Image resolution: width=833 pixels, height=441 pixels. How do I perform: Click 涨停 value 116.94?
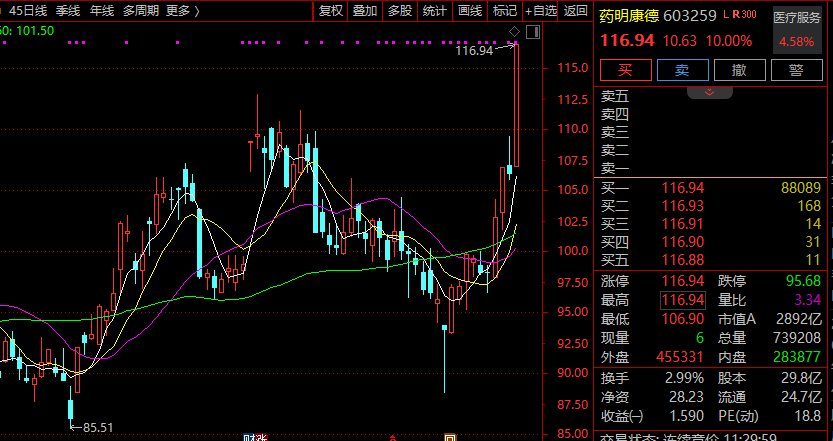coord(683,281)
